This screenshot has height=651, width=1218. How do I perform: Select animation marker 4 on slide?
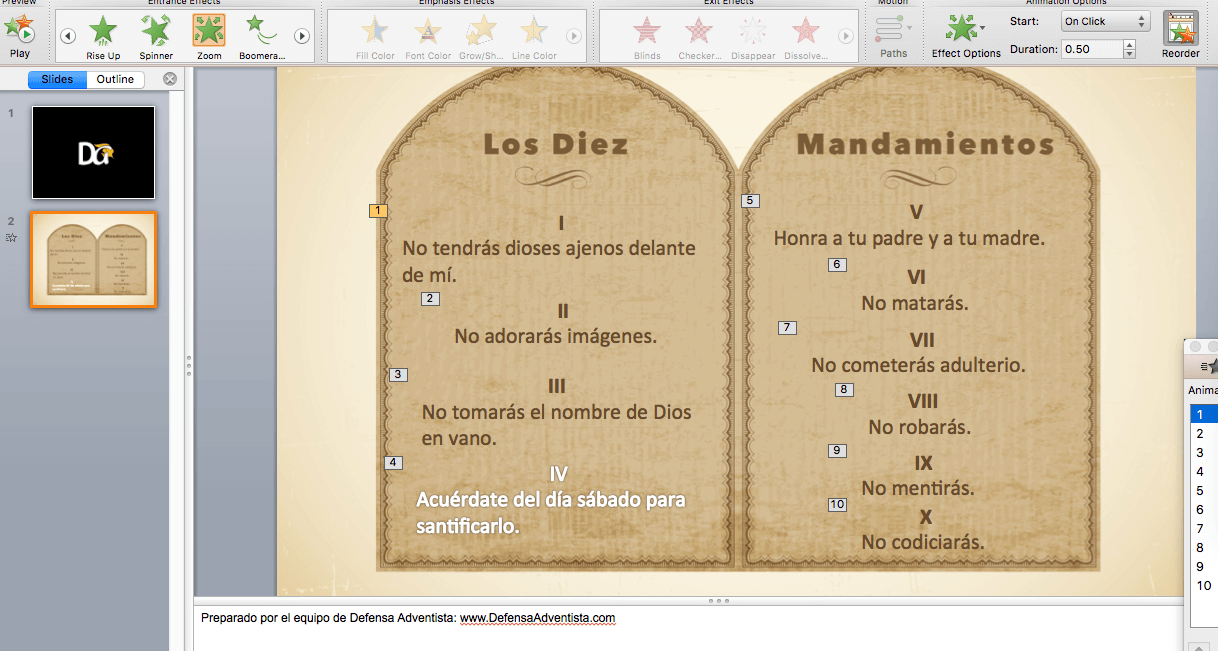(394, 462)
